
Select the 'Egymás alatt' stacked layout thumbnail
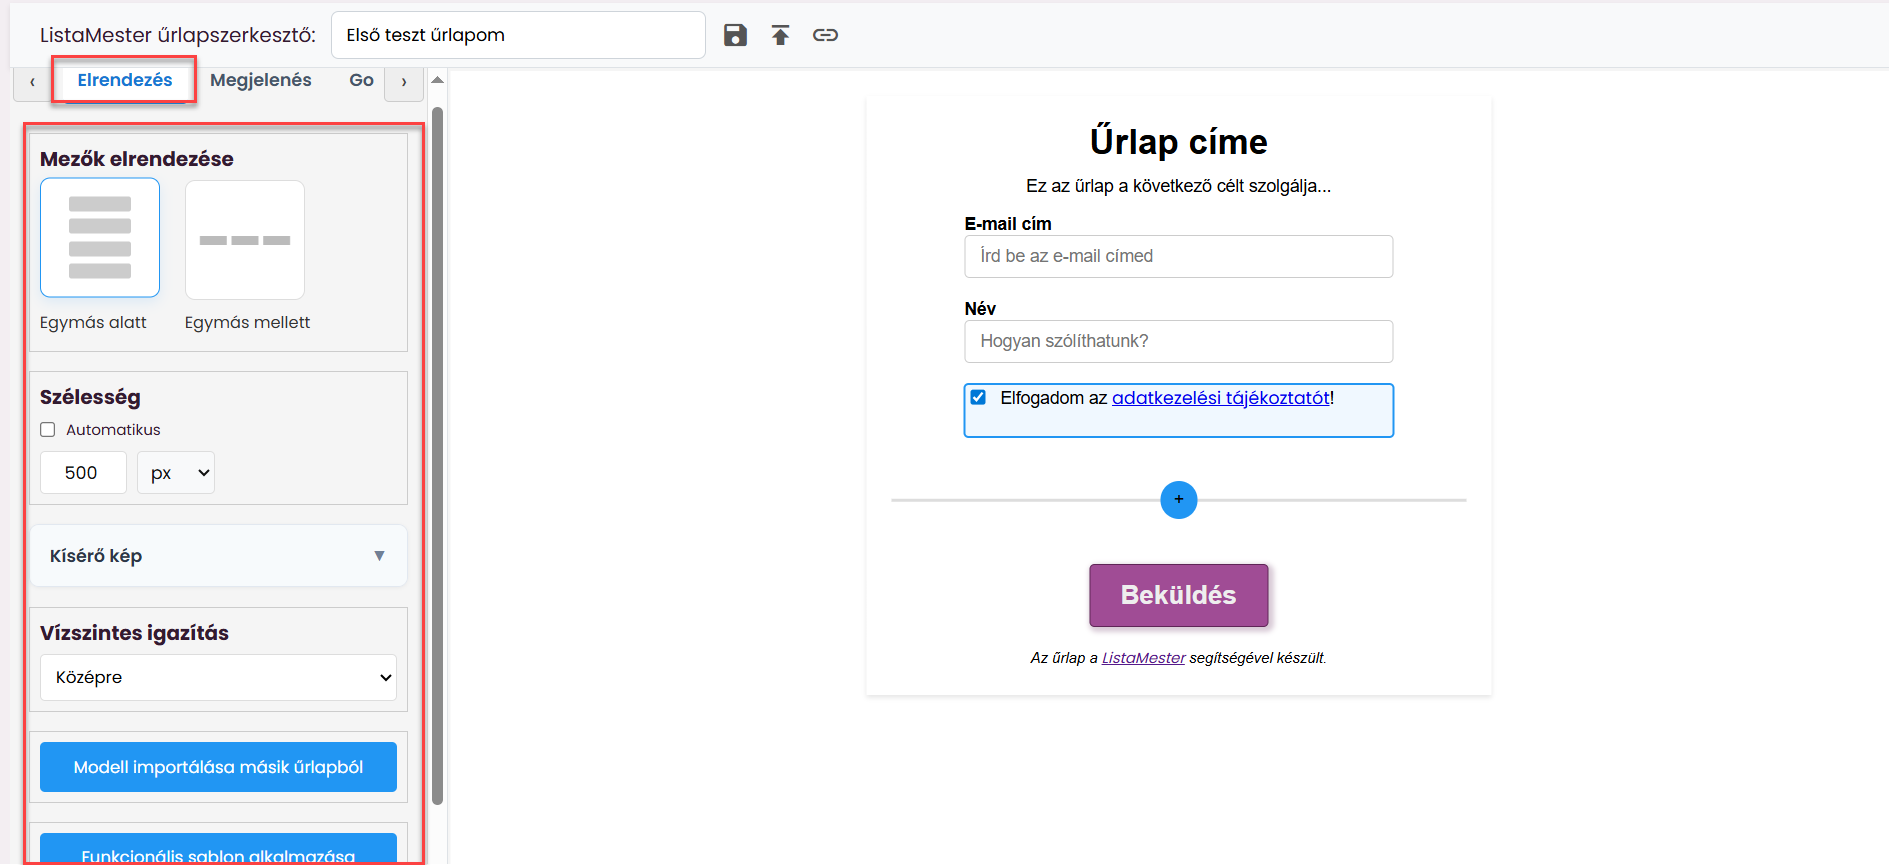[100, 238]
